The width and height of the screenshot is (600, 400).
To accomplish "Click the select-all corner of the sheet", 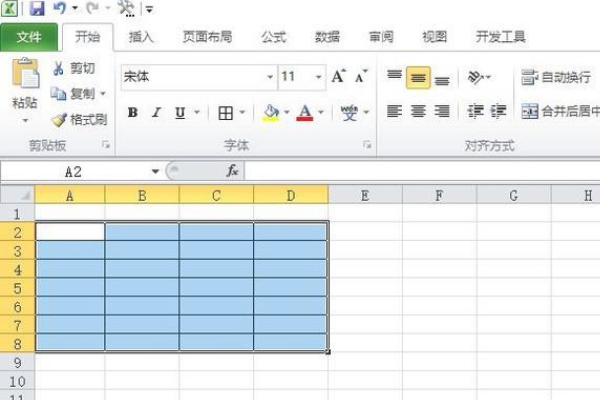I will click(17, 195).
